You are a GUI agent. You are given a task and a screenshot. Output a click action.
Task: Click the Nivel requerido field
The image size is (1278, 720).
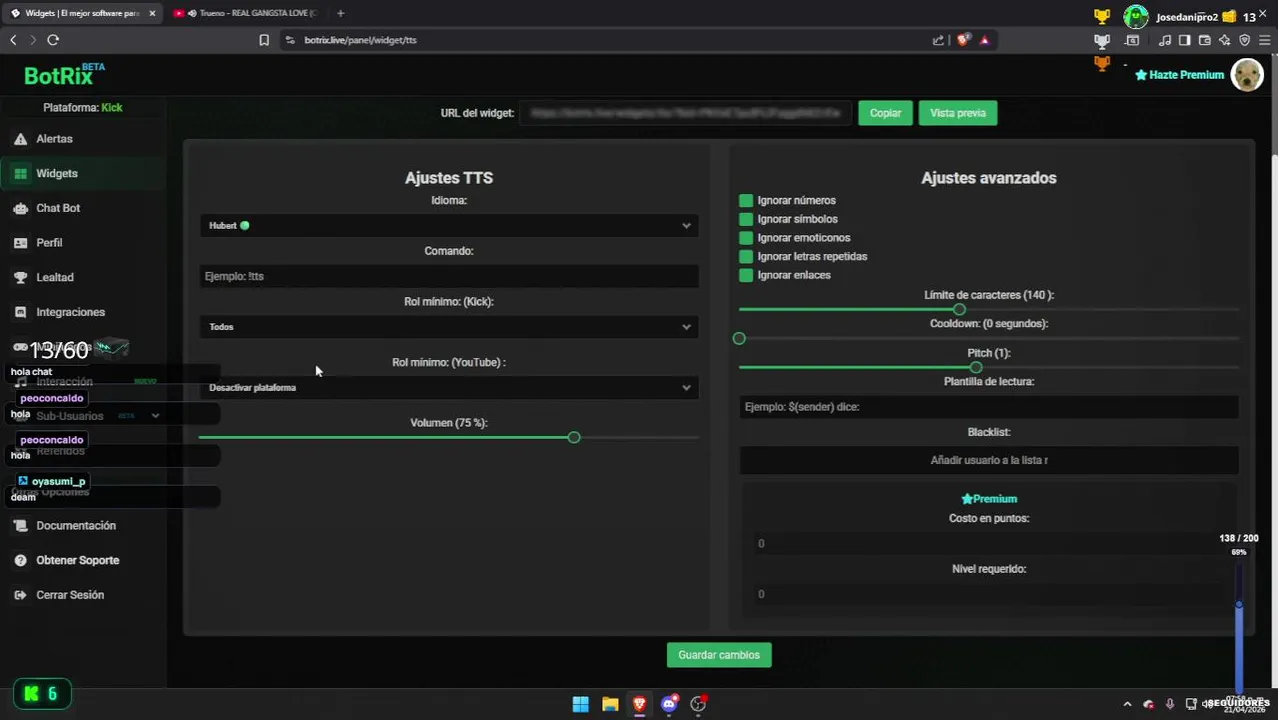click(x=989, y=594)
